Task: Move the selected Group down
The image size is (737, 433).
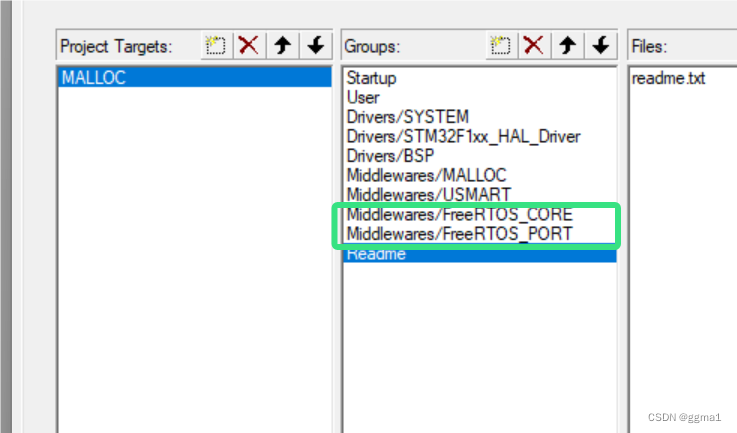Action: 600,46
